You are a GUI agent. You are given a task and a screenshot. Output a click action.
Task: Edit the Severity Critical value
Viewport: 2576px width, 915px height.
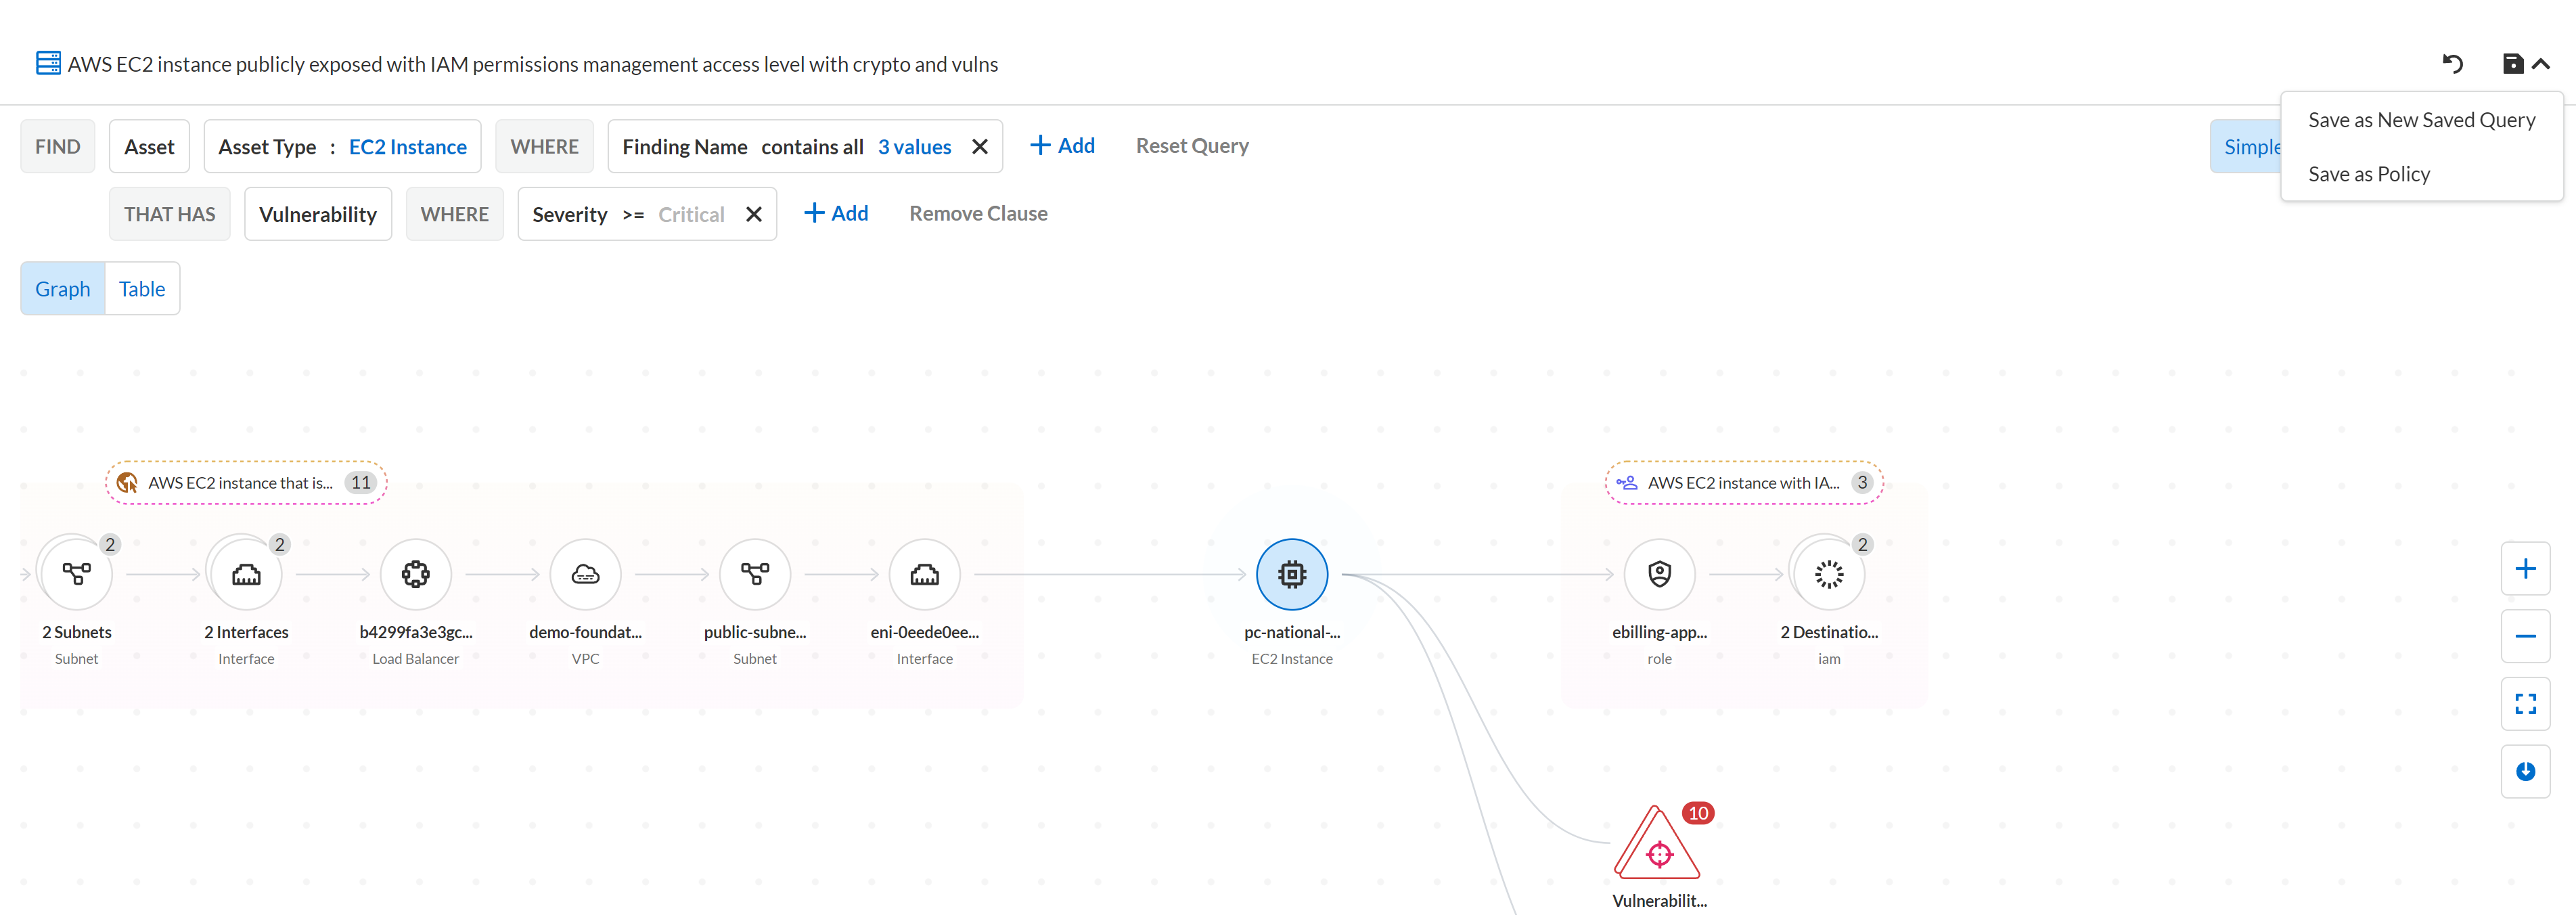[x=691, y=214]
